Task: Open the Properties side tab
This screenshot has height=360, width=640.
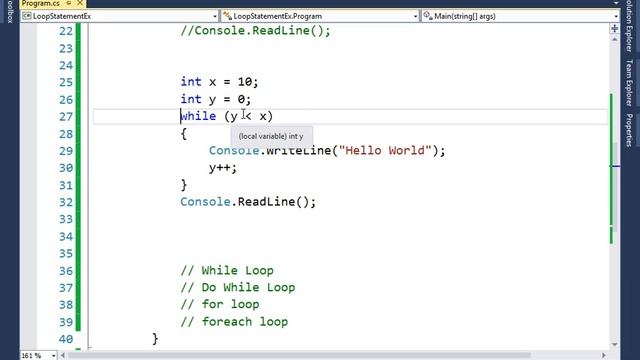Action: 629,130
